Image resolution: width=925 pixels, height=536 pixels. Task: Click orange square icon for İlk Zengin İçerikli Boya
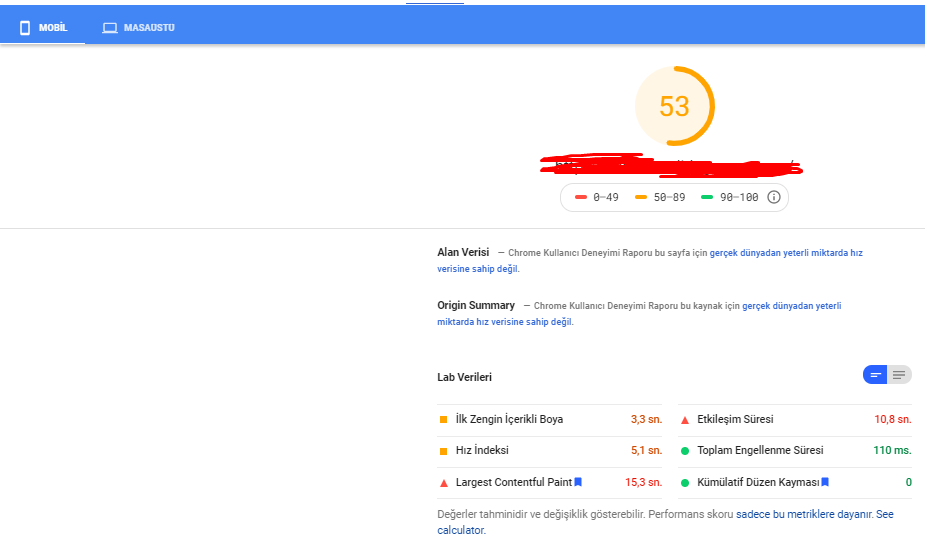coord(444,420)
